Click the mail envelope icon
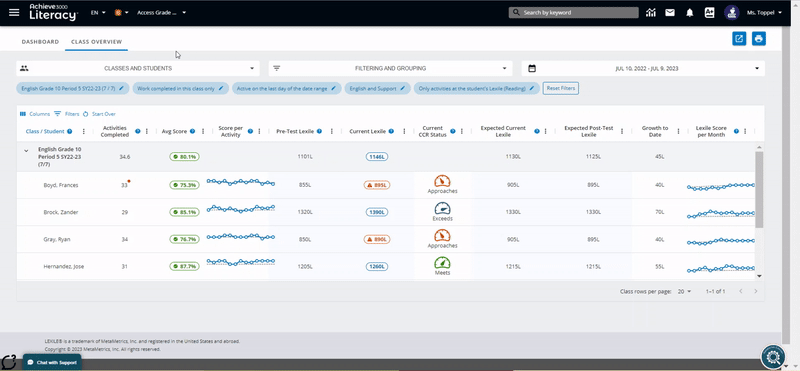The height and width of the screenshot is (371, 800). [670, 13]
